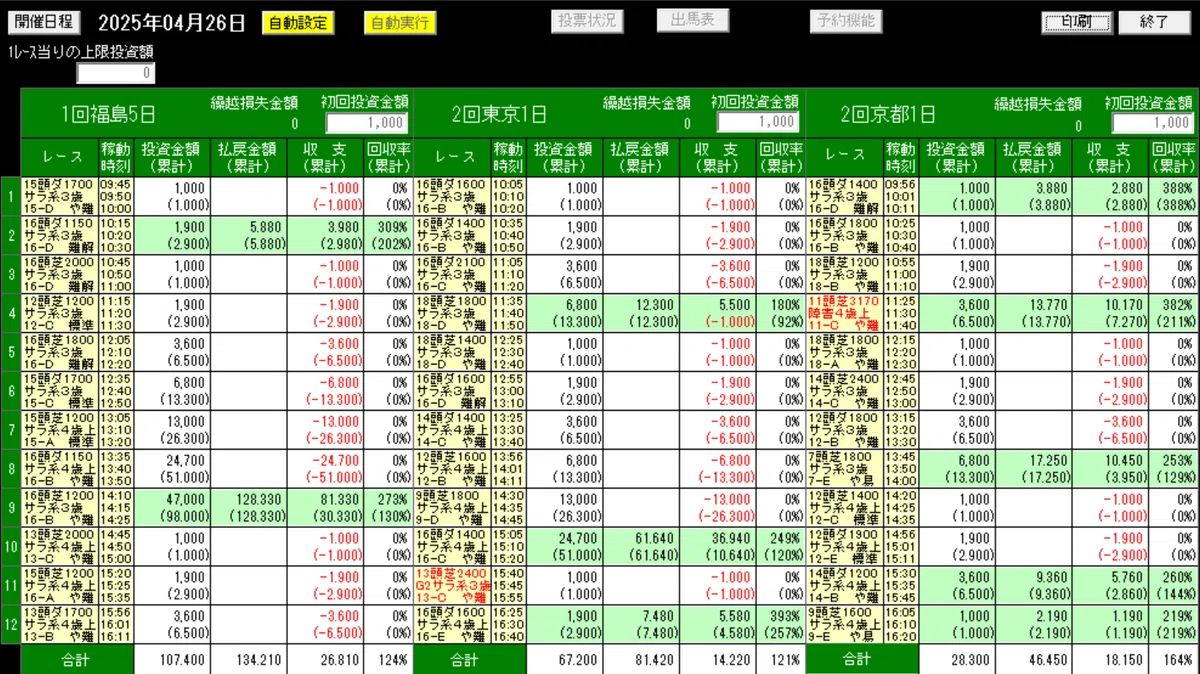Click the 24,700 investment cell in 福島 race 8
Screen dimensions: 1200x674
172,469
